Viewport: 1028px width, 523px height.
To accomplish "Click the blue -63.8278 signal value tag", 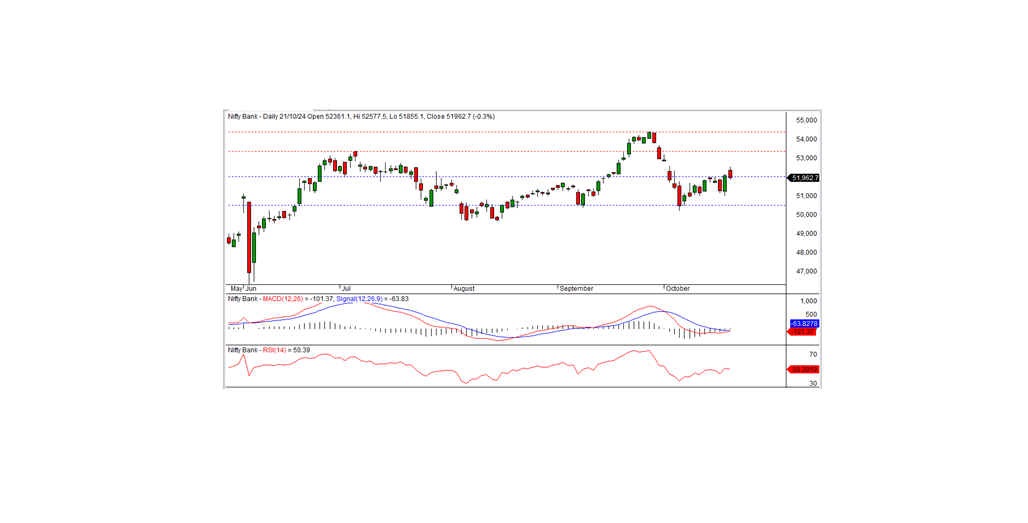I will pos(804,324).
